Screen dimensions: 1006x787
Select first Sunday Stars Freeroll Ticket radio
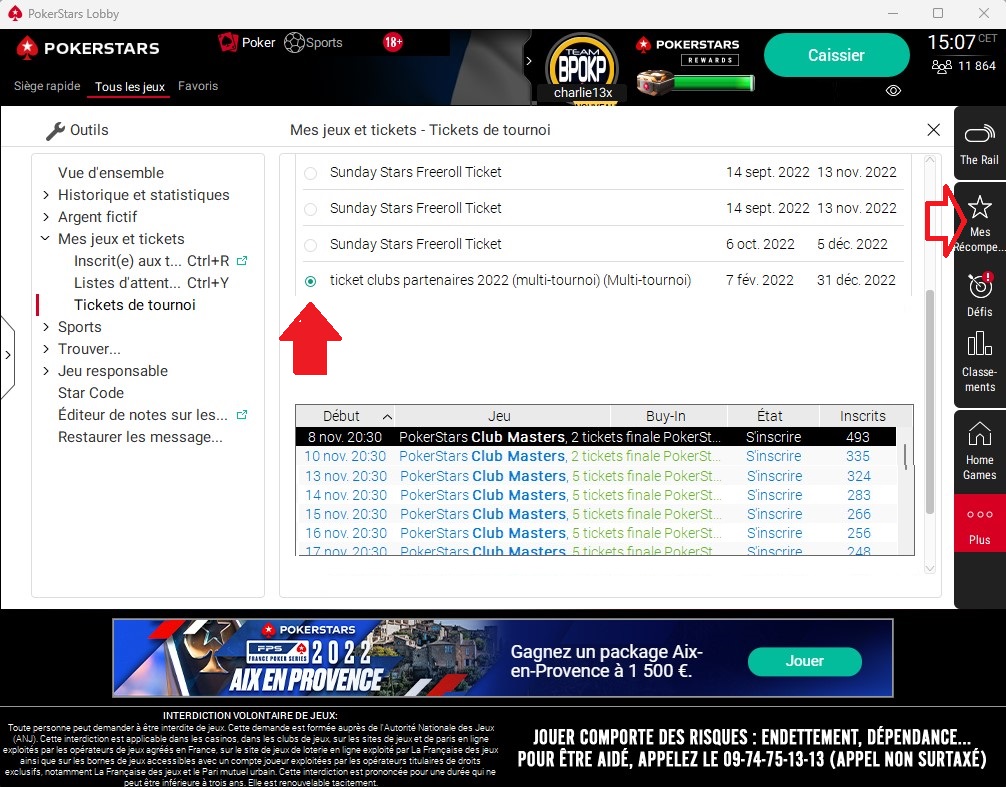[x=311, y=173]
